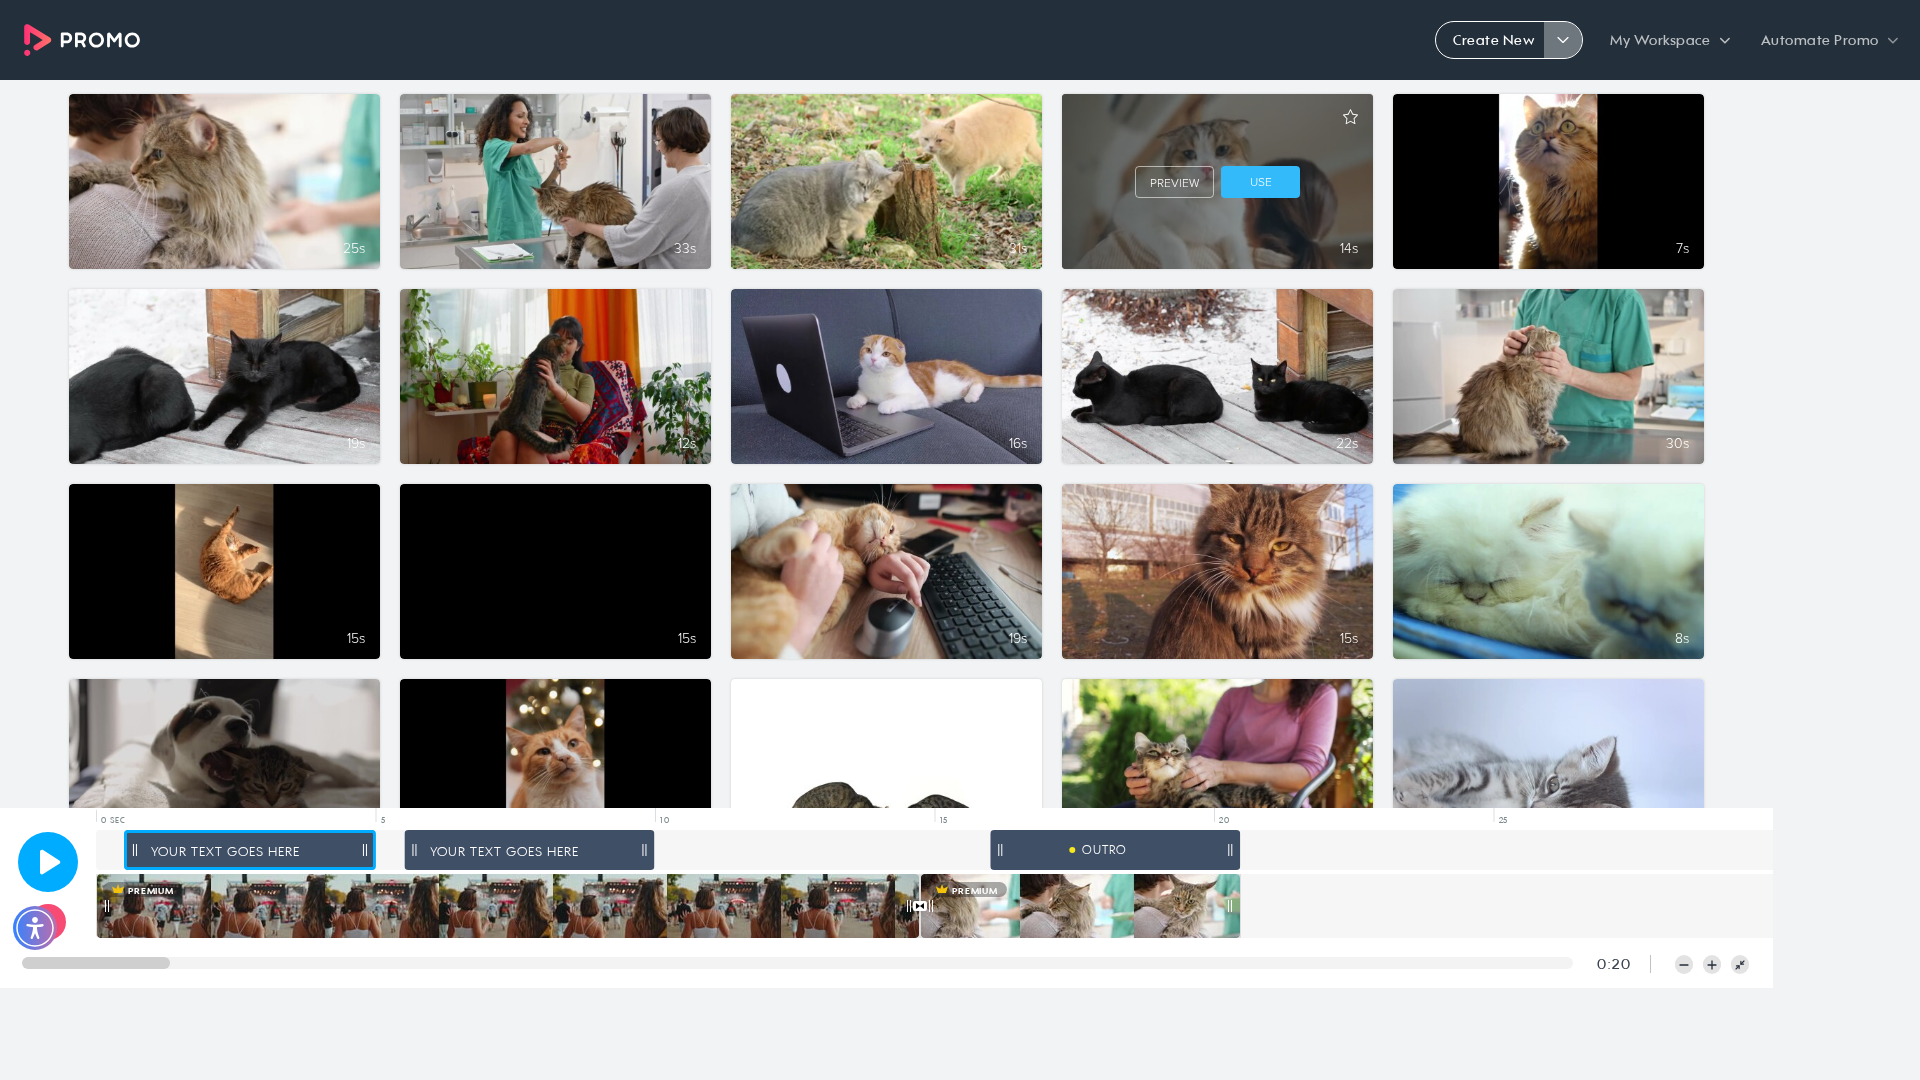1920x1080 pixels.
Task: Click the horizontal timeline scrollbar handle
Action: click(96, 963)
